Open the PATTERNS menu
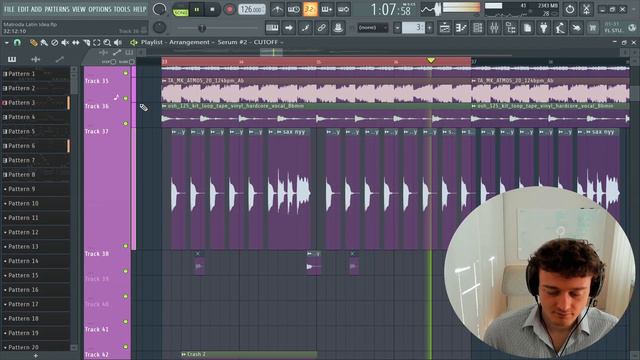The image size is (640, 360). pyautogui.click(x=57, y=9)
